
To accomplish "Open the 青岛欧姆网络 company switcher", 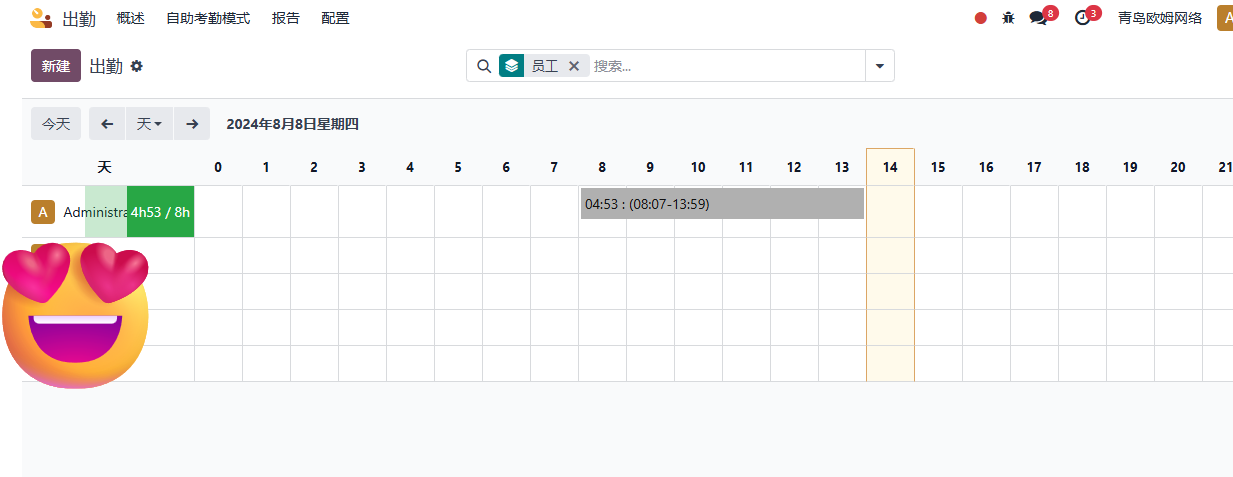I will (x=1160, y=18).
